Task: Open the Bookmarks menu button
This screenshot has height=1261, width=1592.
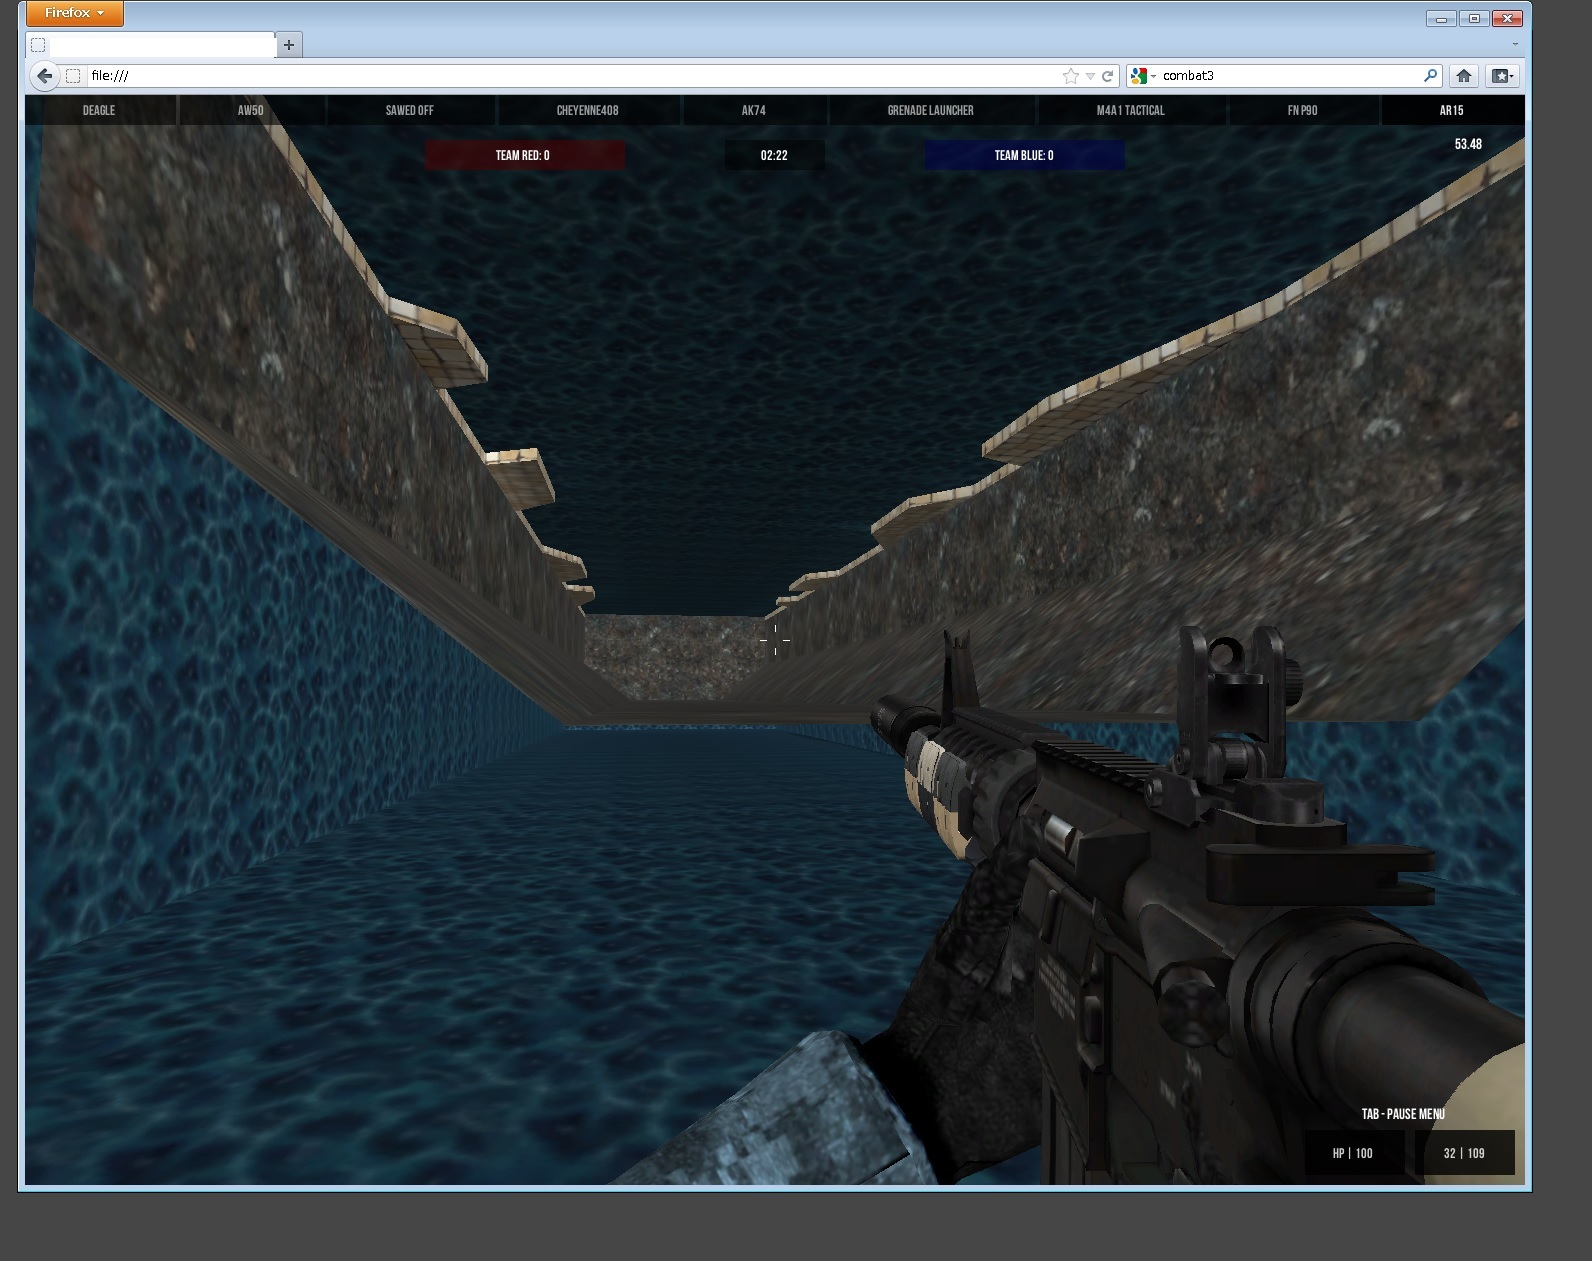Action: (1502, 75)
